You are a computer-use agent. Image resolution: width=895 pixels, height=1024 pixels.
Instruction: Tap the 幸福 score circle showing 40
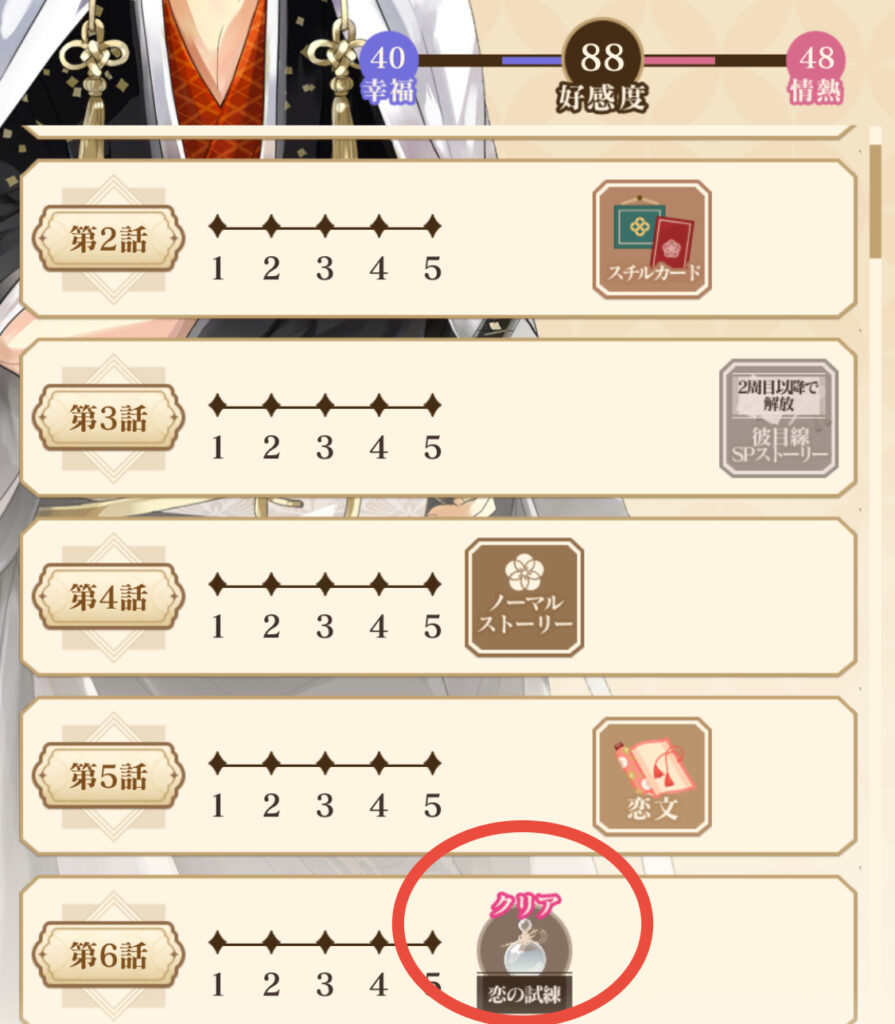388,68
